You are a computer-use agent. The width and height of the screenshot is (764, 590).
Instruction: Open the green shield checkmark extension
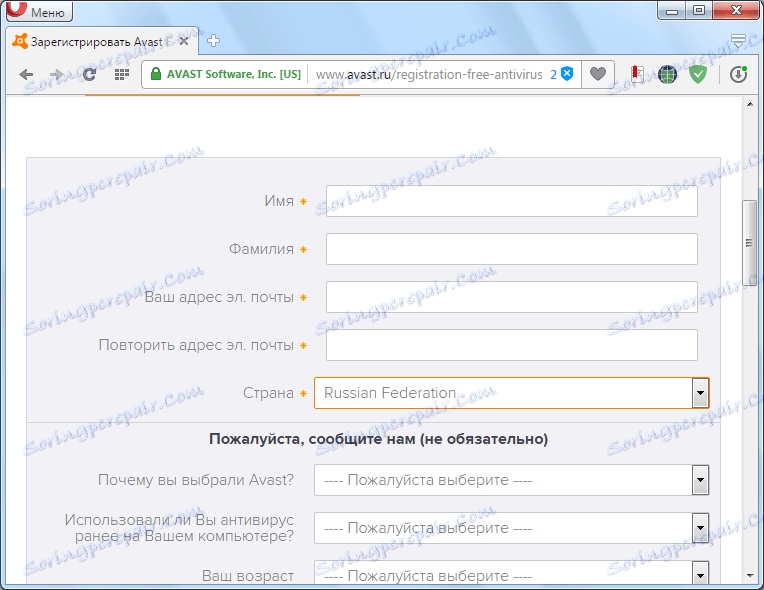click(698, 75)
